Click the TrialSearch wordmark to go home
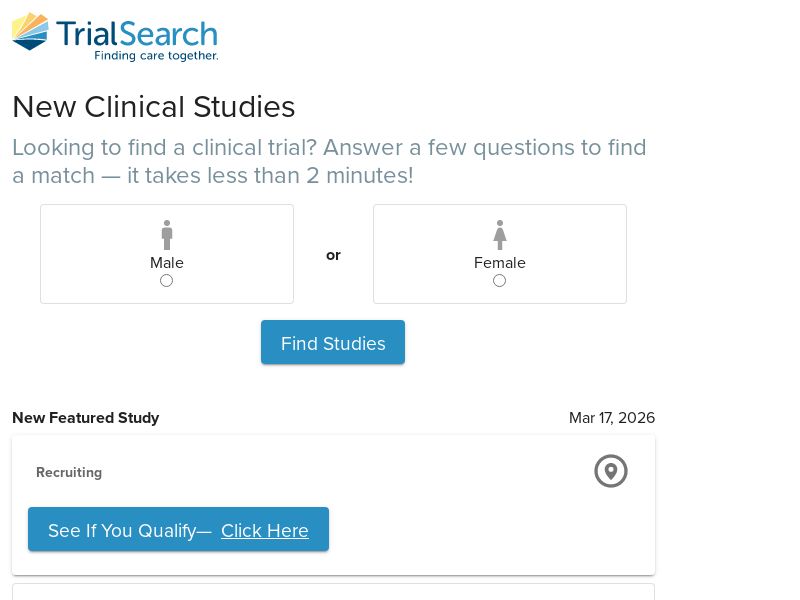This screenshot has height=600, width=800. 138,32
